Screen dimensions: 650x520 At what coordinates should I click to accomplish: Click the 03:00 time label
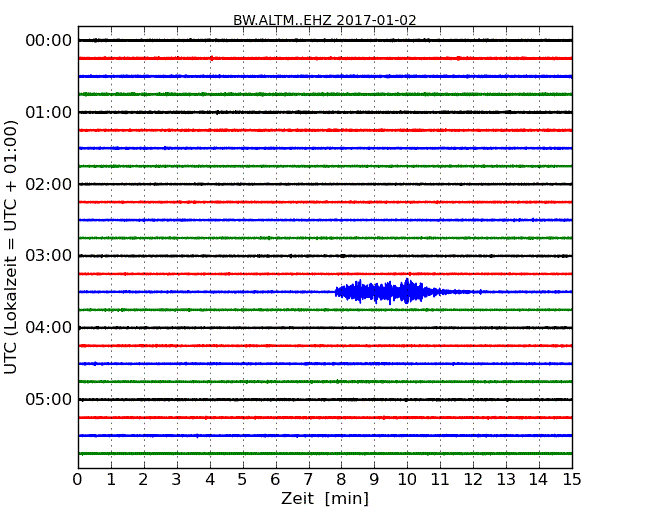pyautogui.click(x=49, y=255)
